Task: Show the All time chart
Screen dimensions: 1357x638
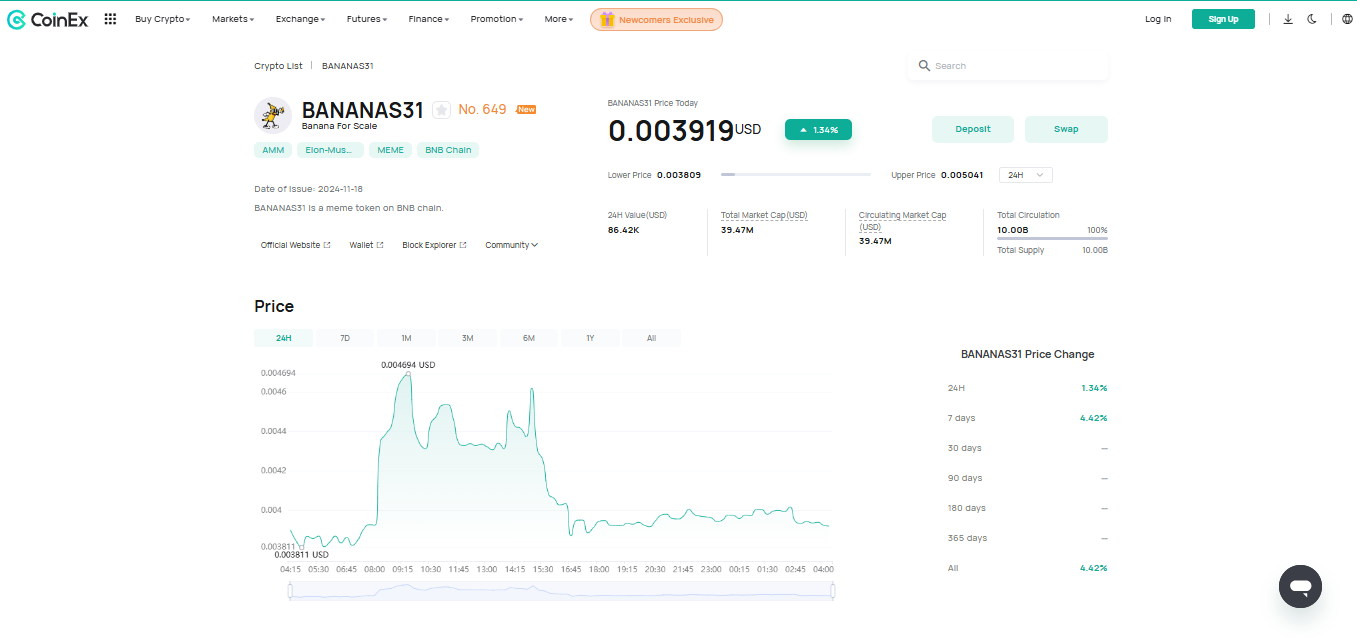Action: click(651, 338)
